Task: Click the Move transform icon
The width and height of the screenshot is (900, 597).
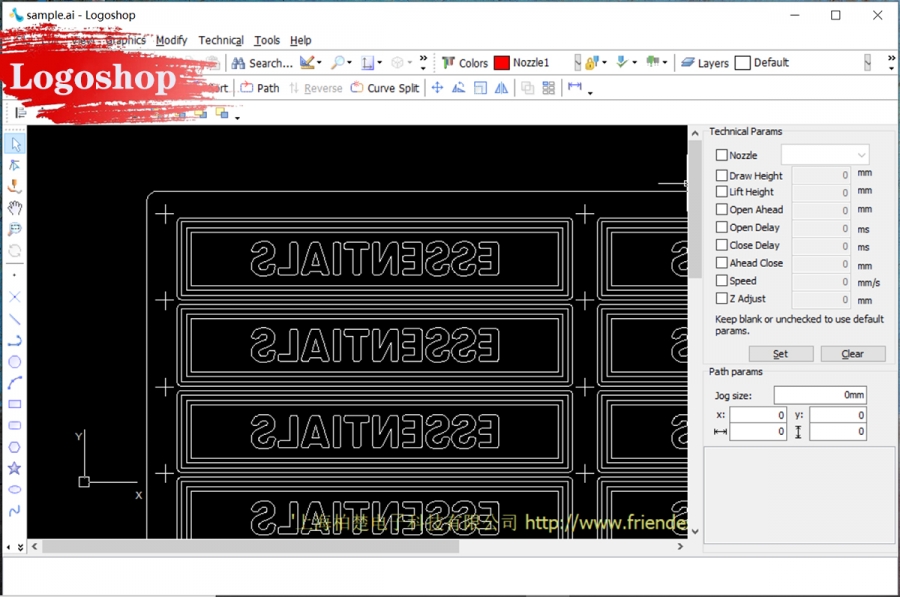Action: [437, 88]
